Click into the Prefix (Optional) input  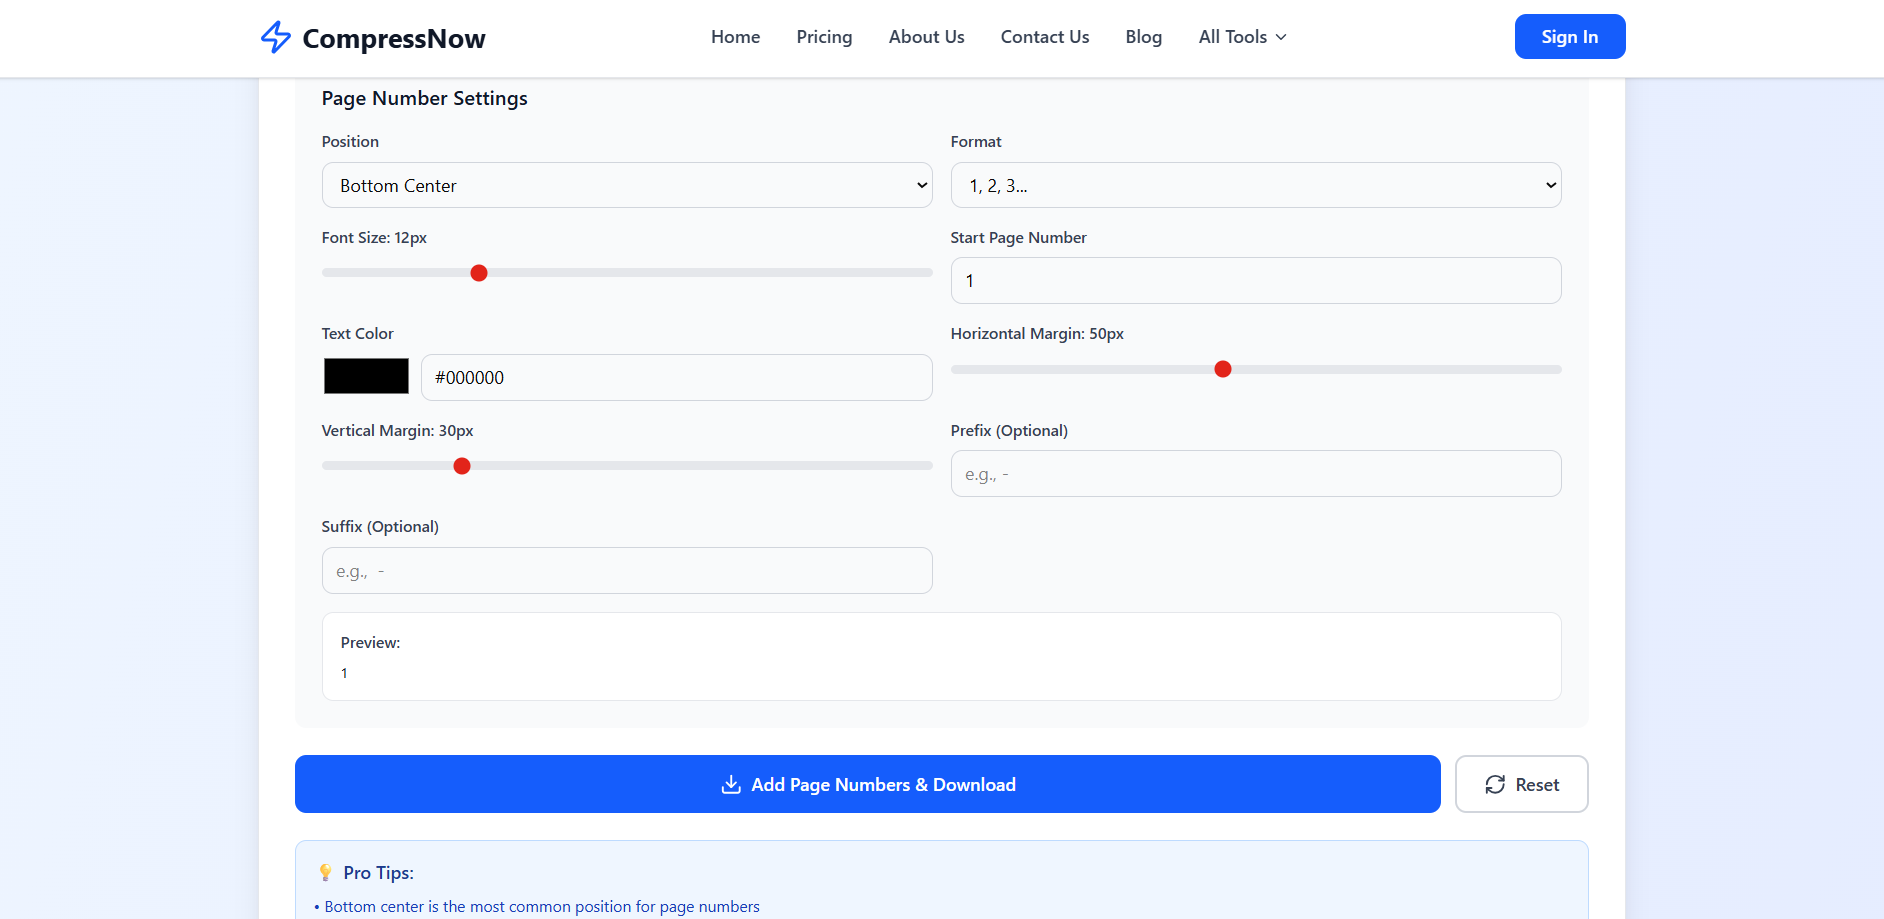pyautogui.click(x=1255, y=474)
